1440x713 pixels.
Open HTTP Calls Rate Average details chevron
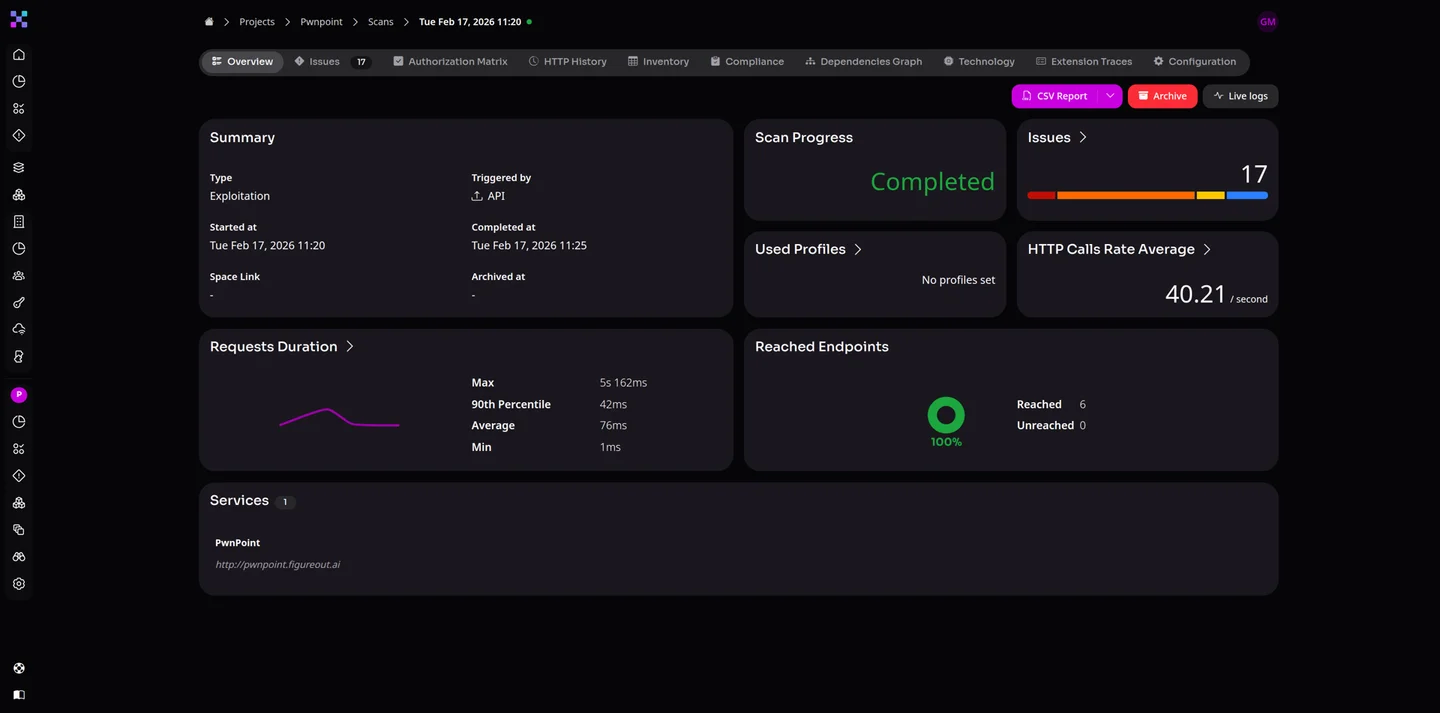[x=1207, y=250]
